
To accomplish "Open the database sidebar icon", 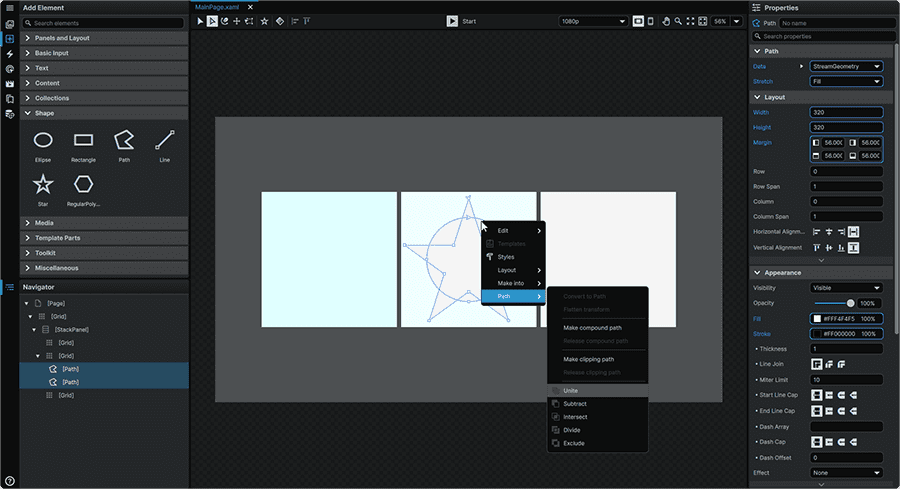I will (x=10, y=114).
